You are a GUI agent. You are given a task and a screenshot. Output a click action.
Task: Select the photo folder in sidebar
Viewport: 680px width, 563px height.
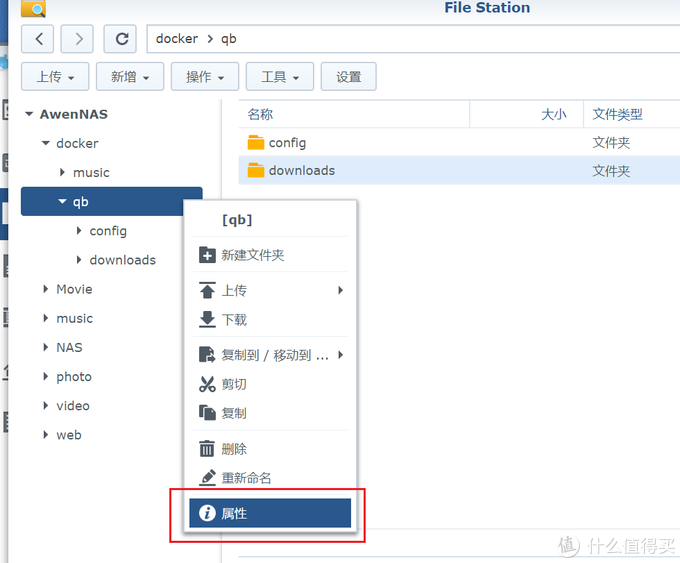pyautogui.click(x=74, y=377)
